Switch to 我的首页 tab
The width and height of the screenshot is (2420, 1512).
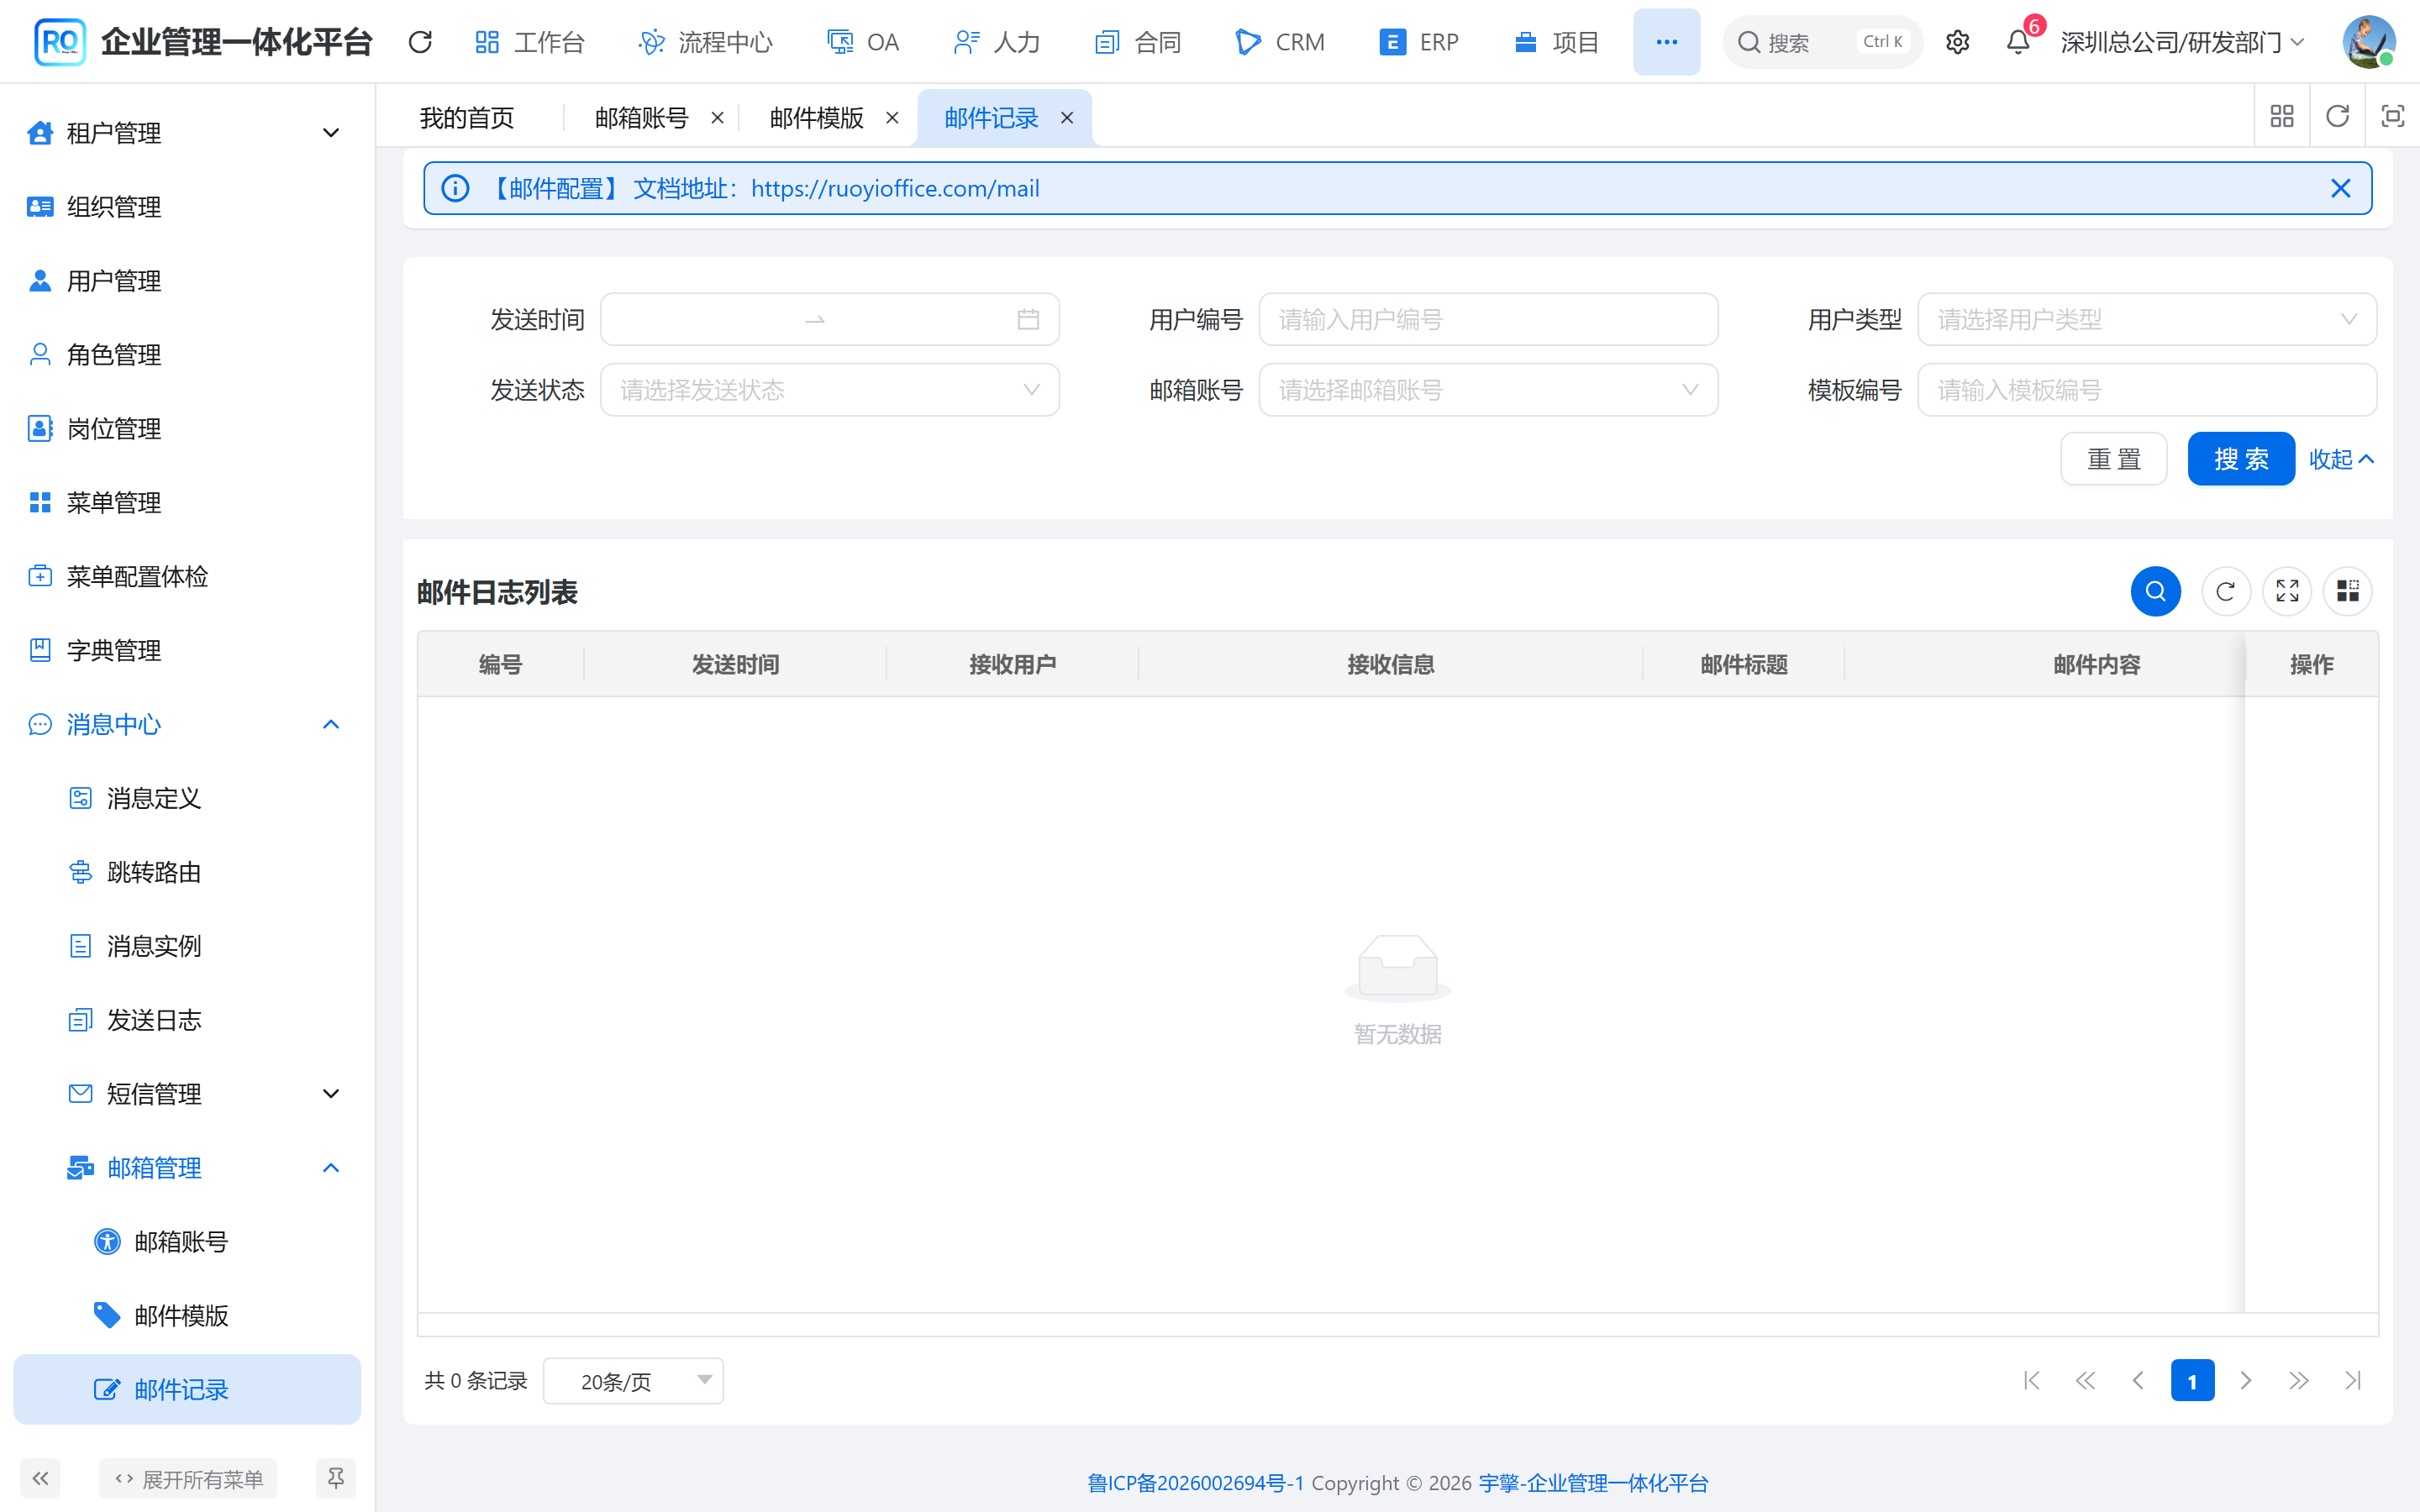click(467, 118)
